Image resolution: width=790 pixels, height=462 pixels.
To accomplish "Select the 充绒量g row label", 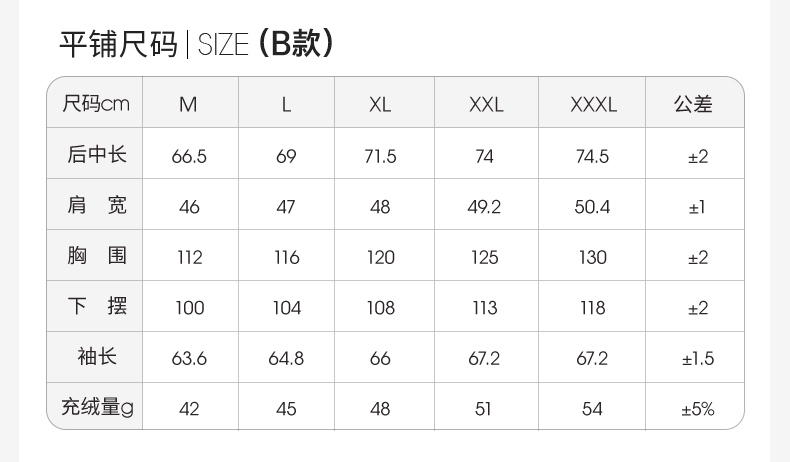I will [97, 407].
